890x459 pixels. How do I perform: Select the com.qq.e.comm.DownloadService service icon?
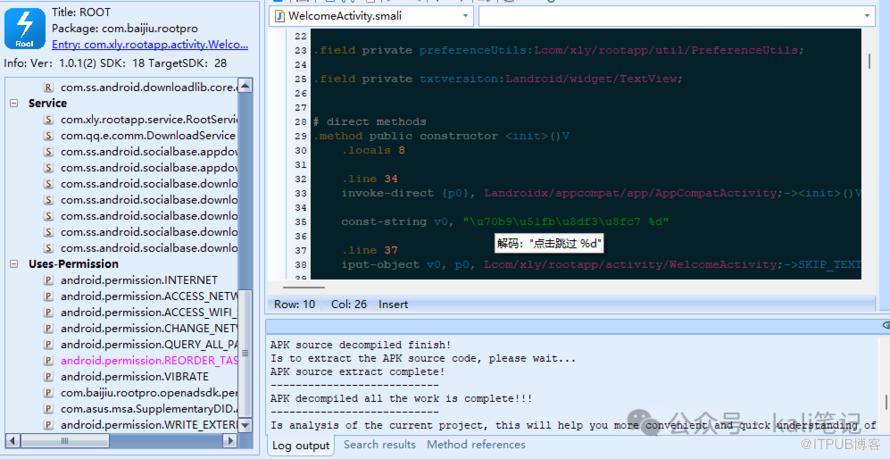pos(48,136)
